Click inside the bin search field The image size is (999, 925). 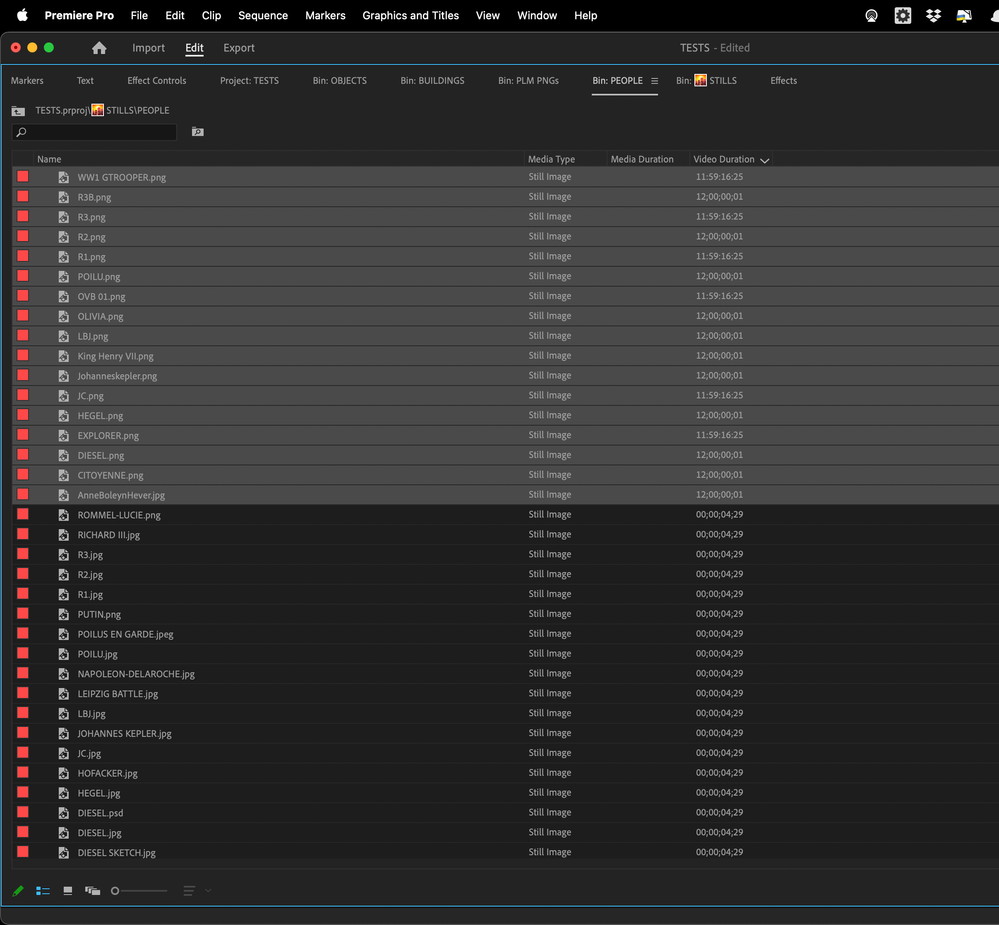tap(94, 132)
